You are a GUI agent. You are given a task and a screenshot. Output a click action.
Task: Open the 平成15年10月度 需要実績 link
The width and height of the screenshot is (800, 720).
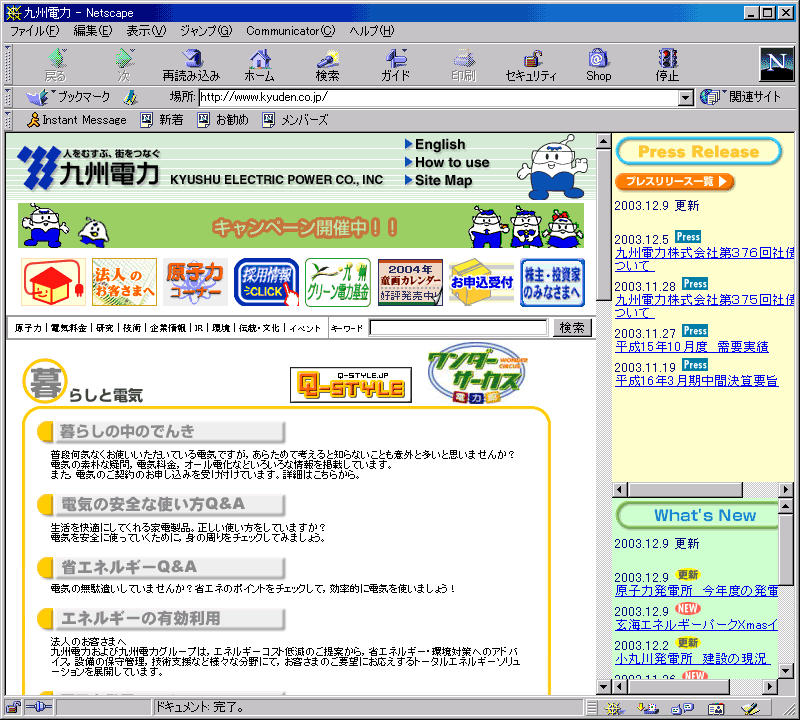[692, 347]
